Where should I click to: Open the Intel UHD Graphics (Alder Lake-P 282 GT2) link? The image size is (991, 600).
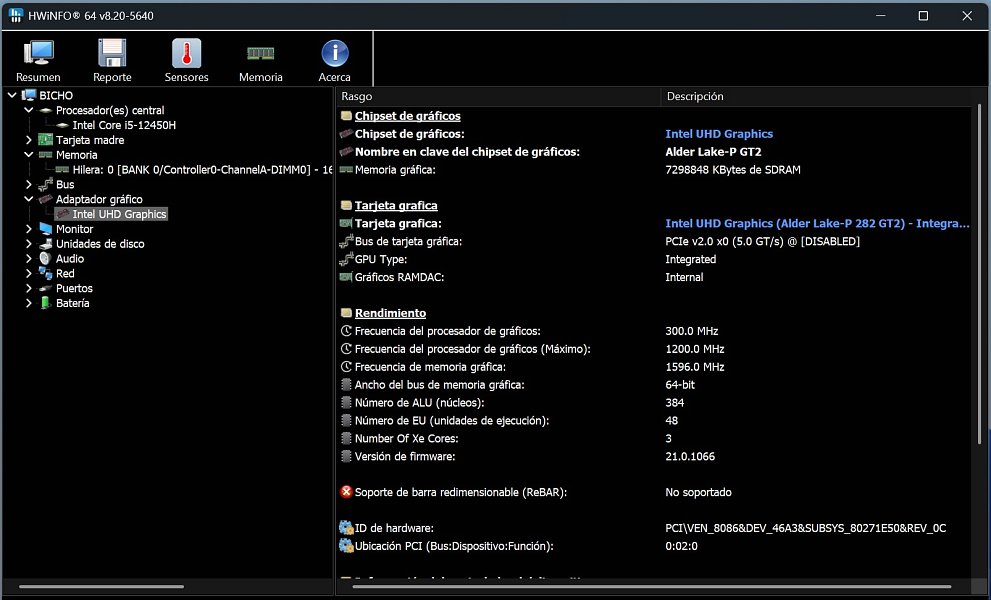tap(817, 224)
